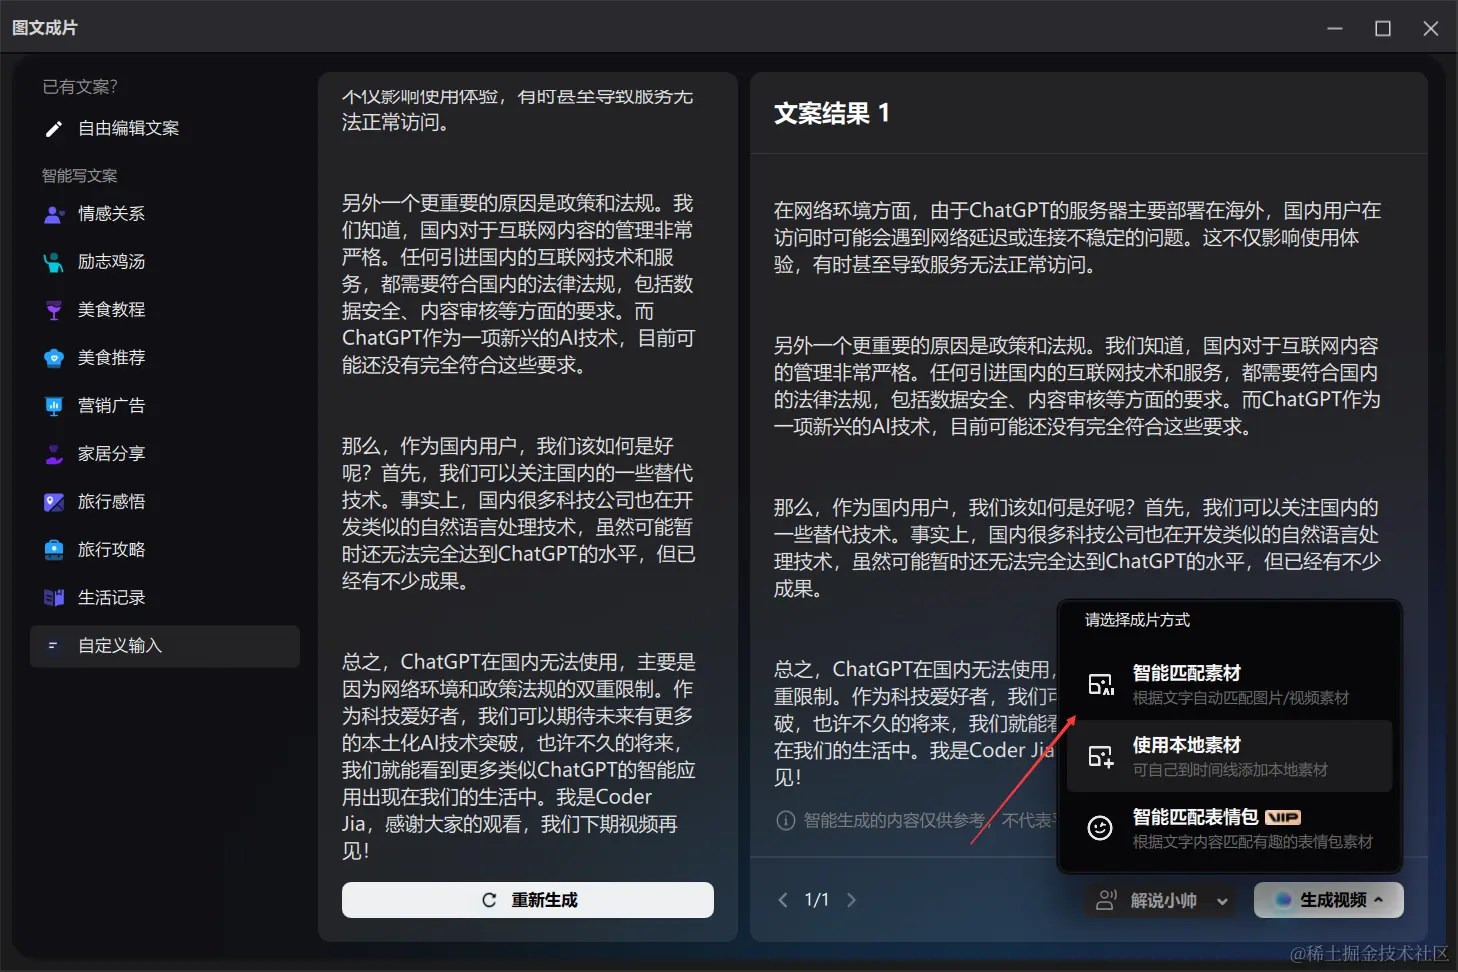Viewport: 1458px width, 972px height.
Task: Select the 自由编辑文案 pencil icon
Action: tap(54, 128)
